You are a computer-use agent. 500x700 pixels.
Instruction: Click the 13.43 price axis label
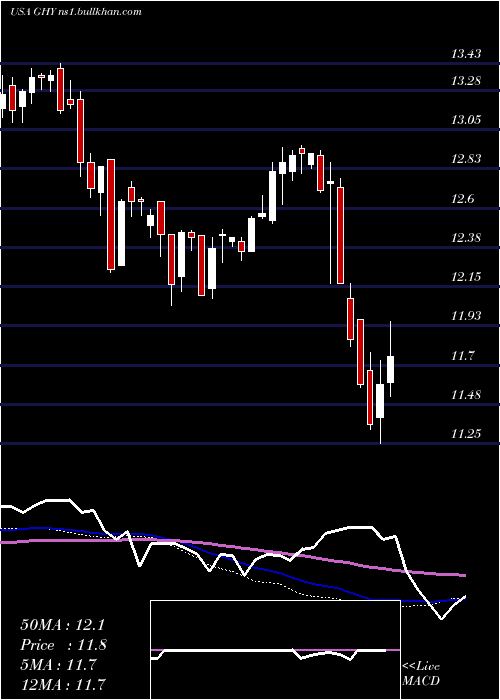tap(466, 54)
